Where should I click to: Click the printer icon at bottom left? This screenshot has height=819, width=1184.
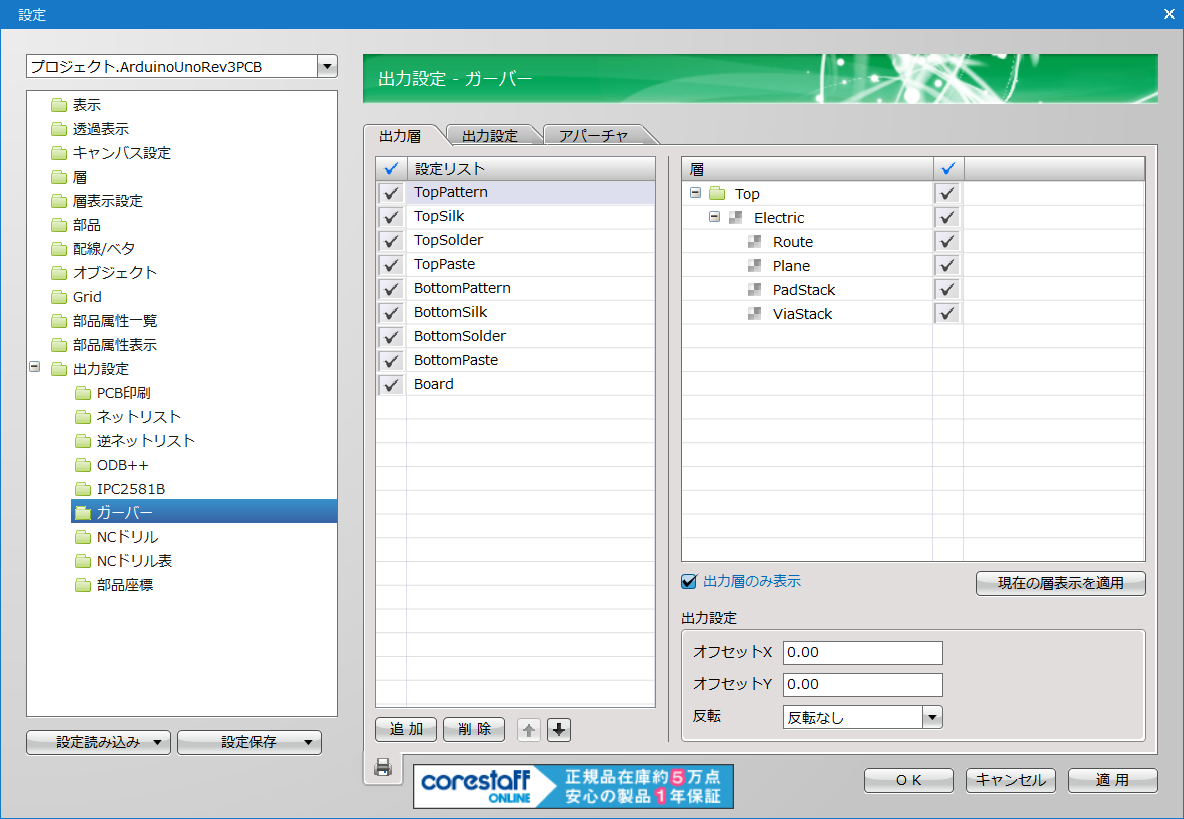point(382,767)
